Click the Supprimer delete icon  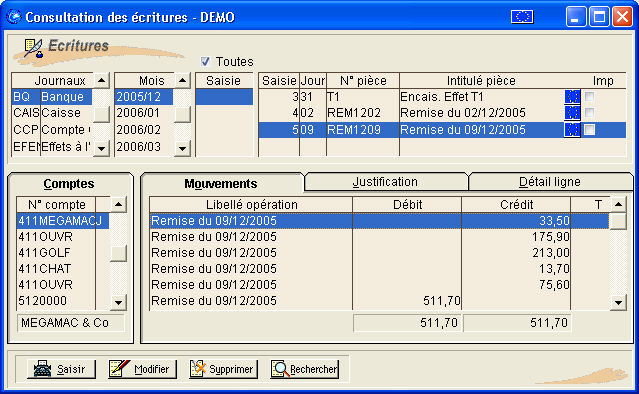pos(198,368)
